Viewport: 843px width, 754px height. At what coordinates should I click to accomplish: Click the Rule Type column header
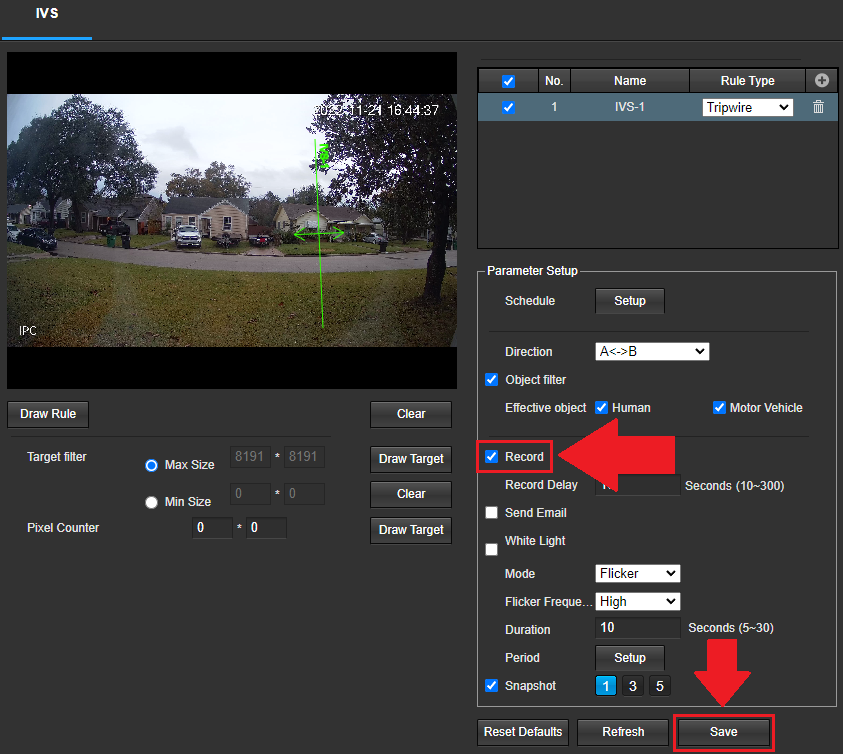coord(747,81)
